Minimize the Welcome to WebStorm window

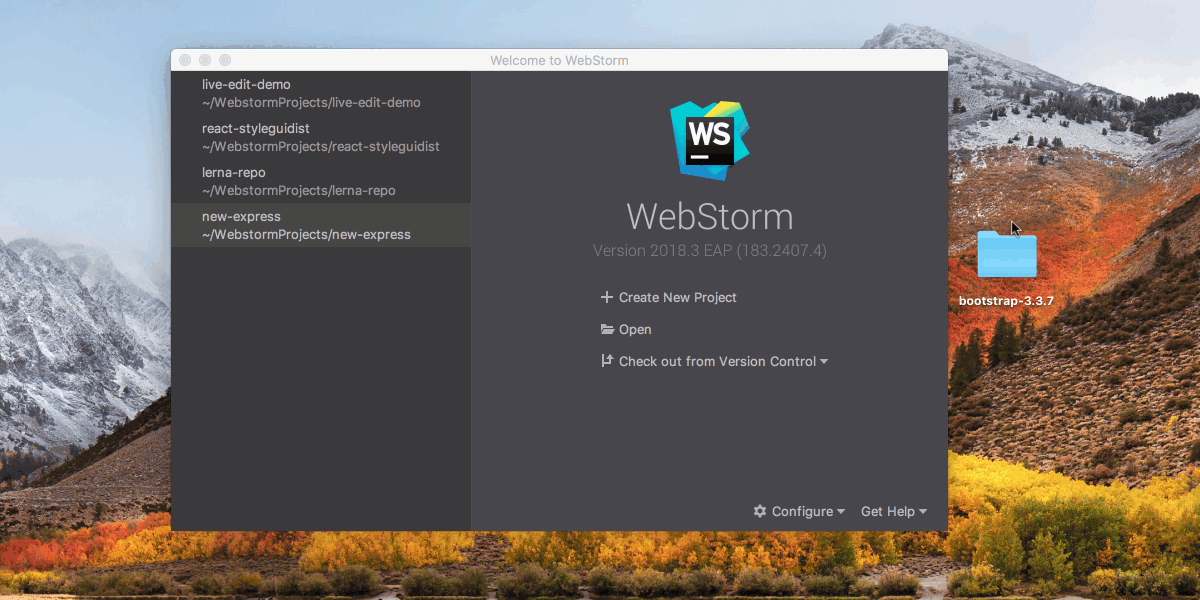(205, 60)
